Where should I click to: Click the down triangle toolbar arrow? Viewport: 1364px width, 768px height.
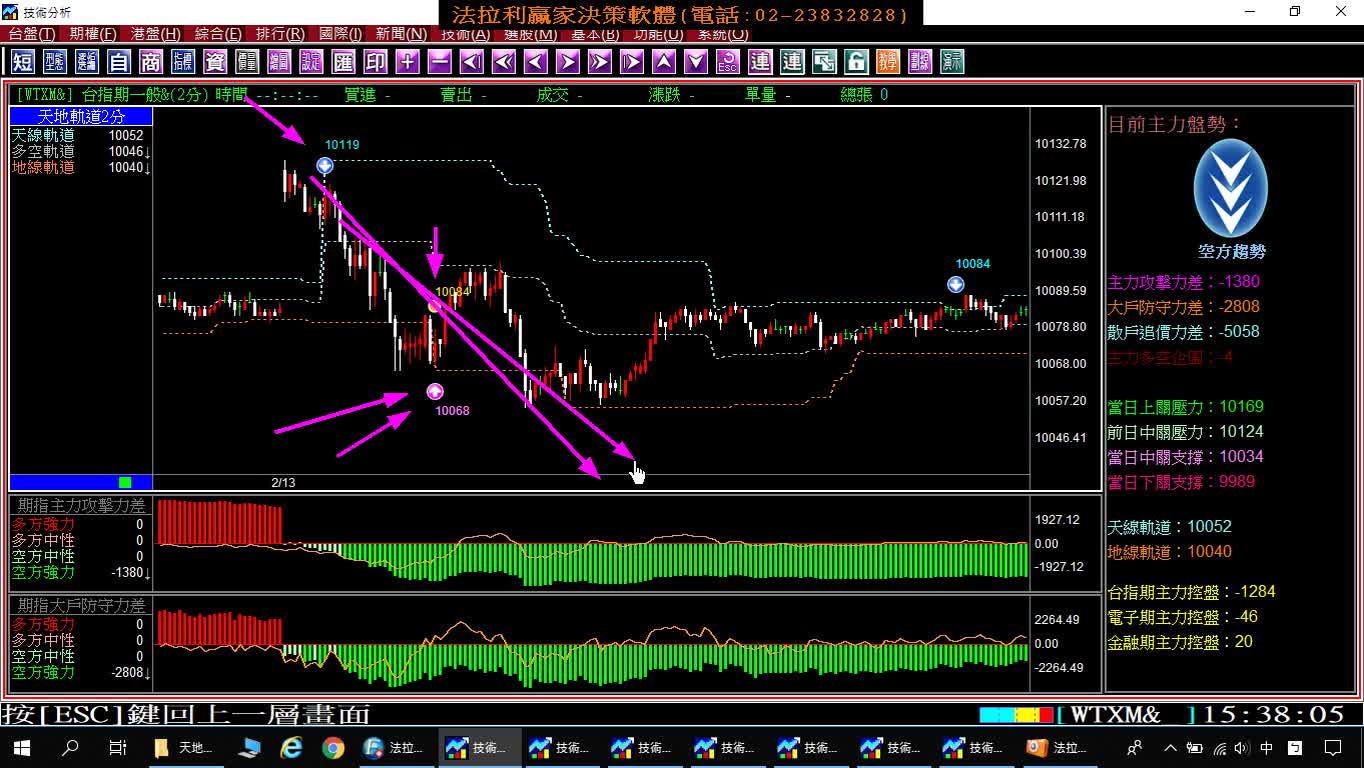pyautogui.click(x=695, y=62)
